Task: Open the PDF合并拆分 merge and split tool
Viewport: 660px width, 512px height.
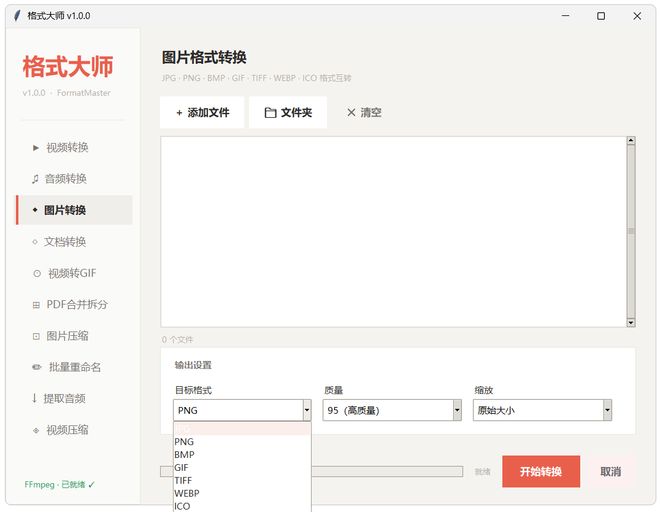Action: tap(75, 304)
